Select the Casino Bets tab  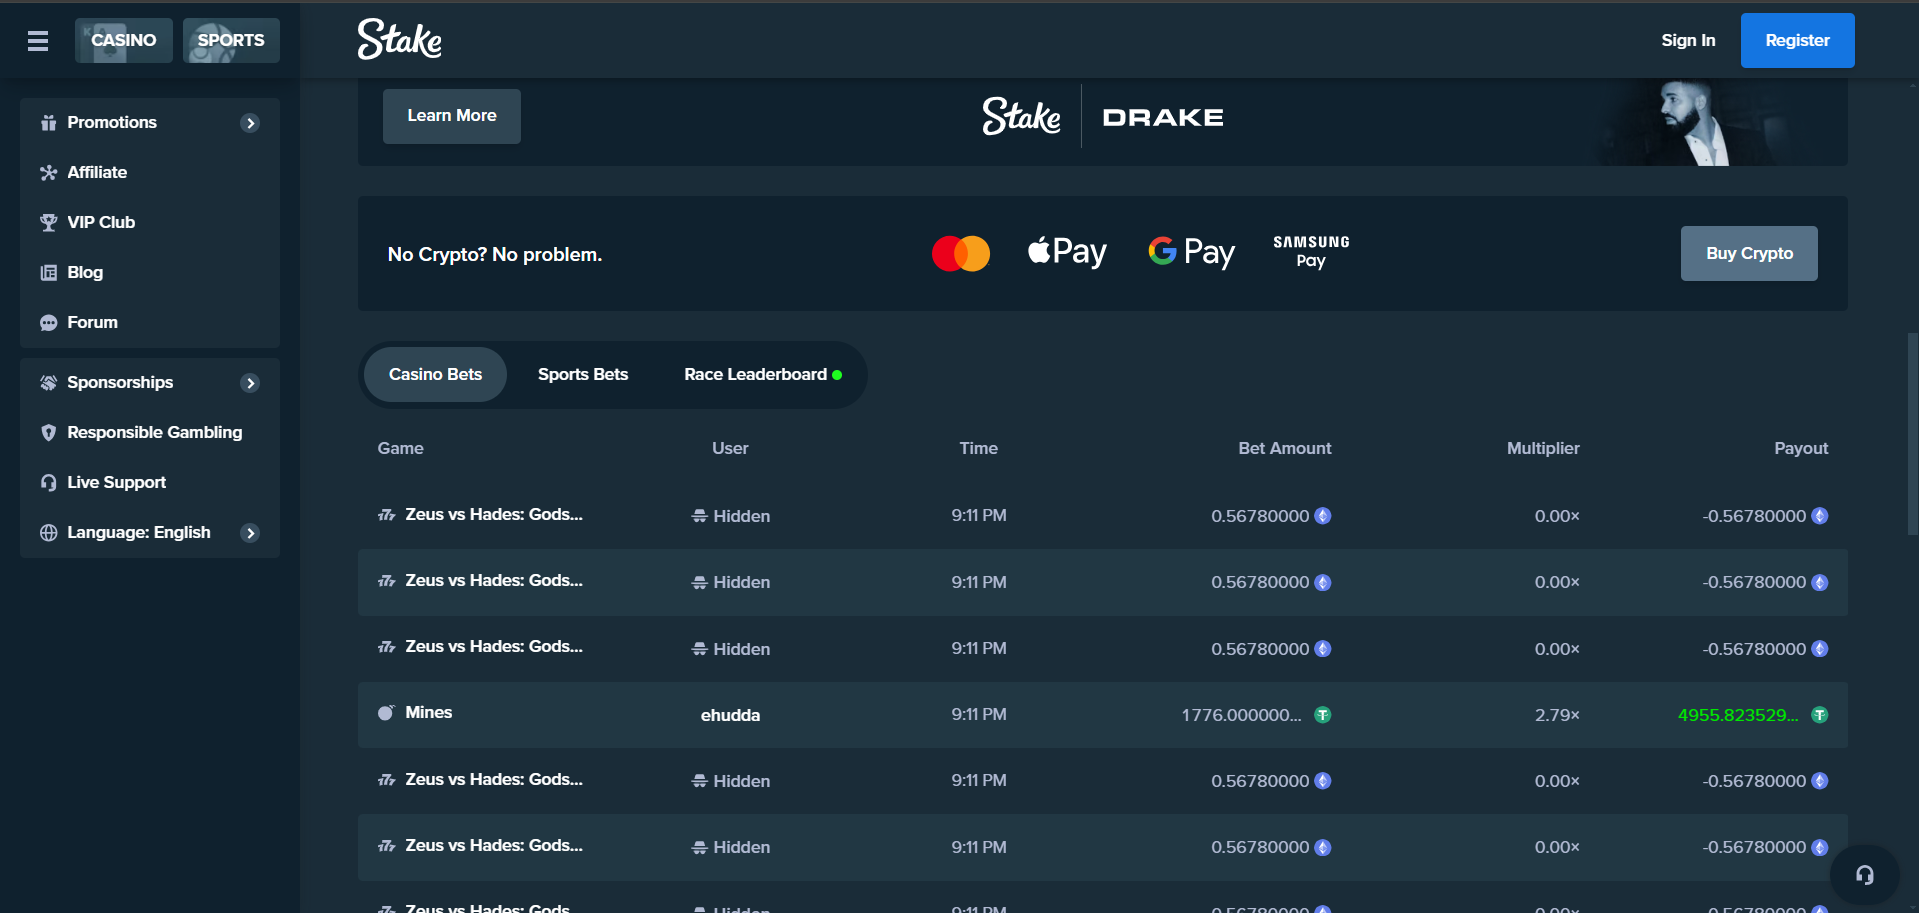[435, 375]
